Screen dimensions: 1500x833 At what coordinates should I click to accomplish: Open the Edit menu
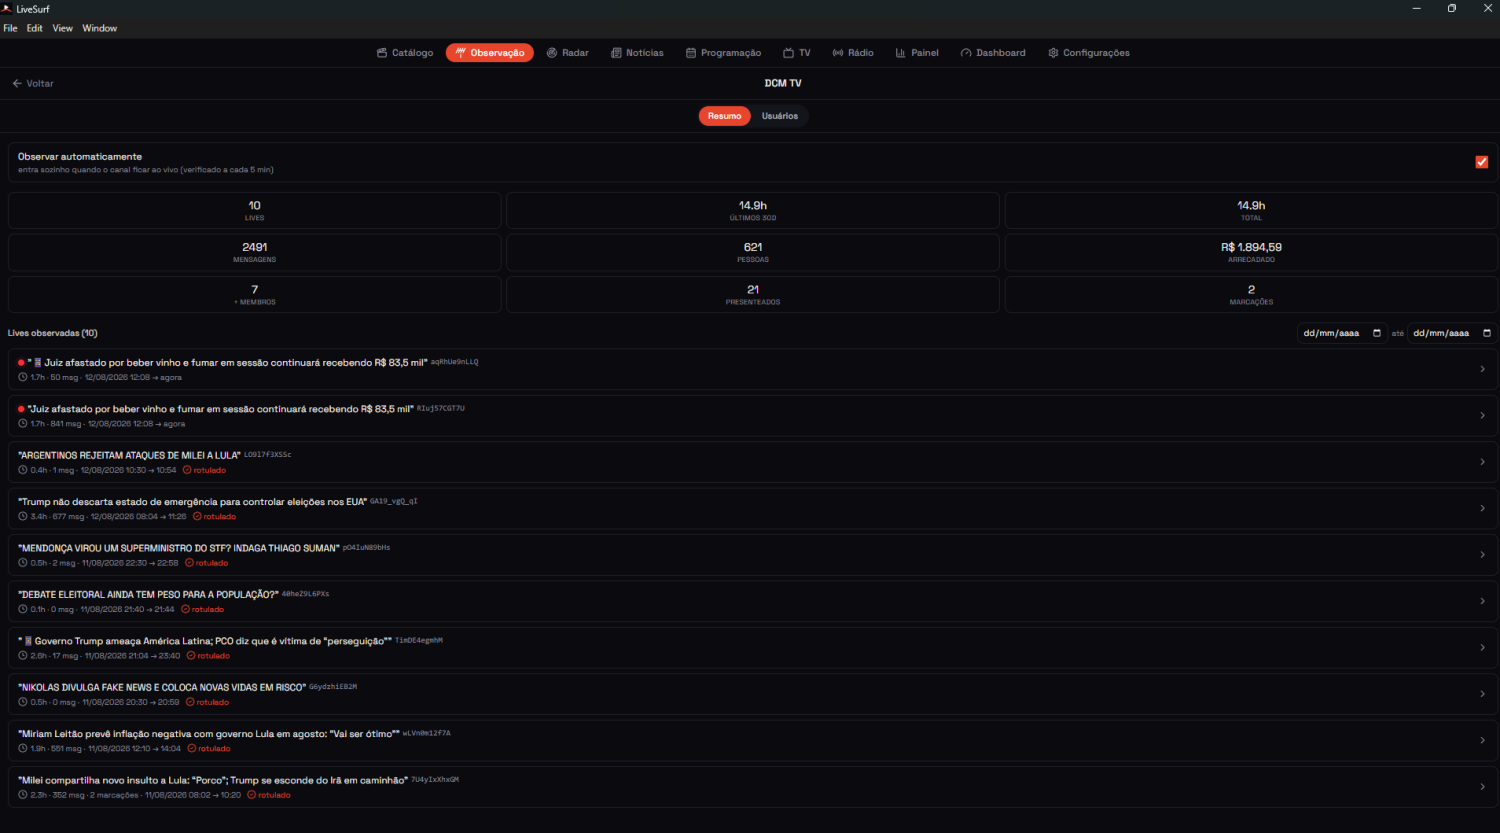click(35, 28)
